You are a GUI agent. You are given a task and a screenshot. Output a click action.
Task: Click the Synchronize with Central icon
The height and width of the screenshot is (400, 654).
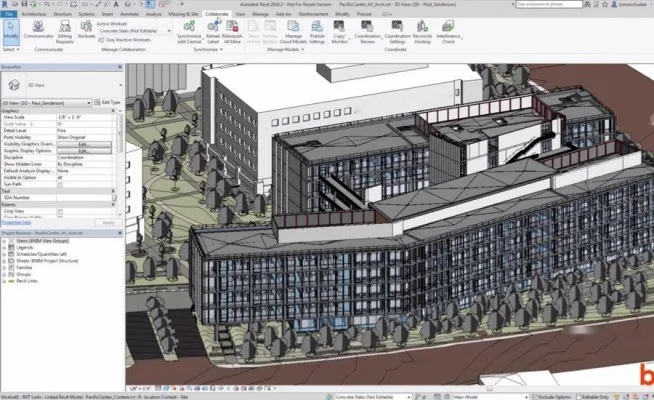tap(189, 27)
